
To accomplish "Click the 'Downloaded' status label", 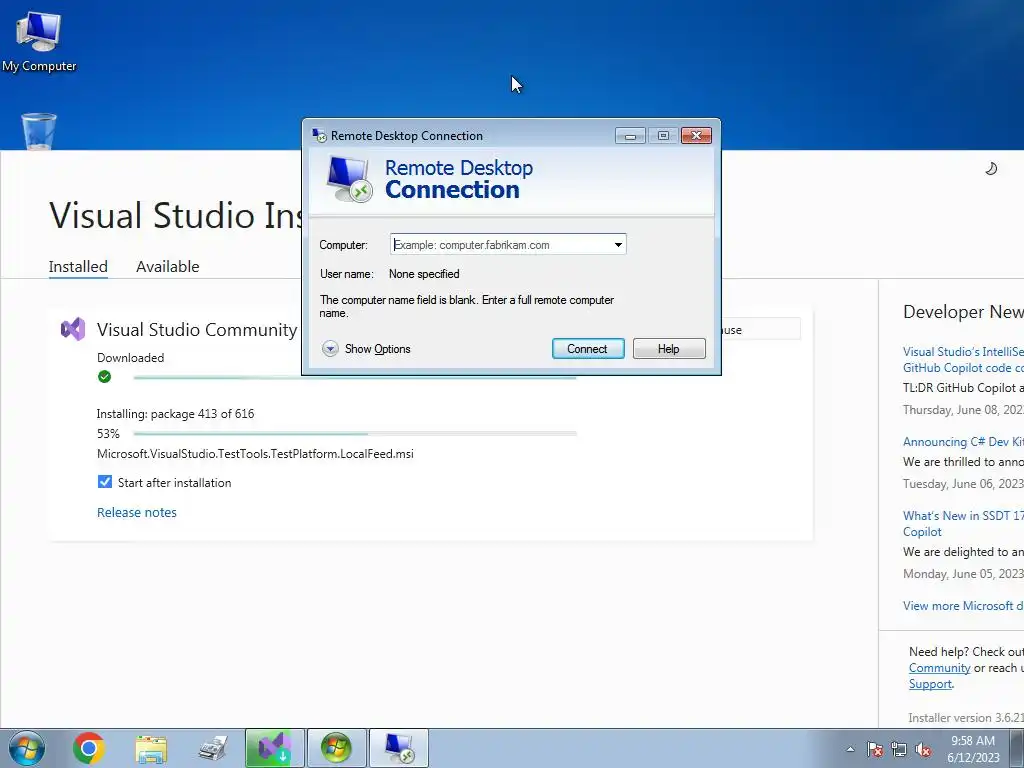I will click(131, 357).
